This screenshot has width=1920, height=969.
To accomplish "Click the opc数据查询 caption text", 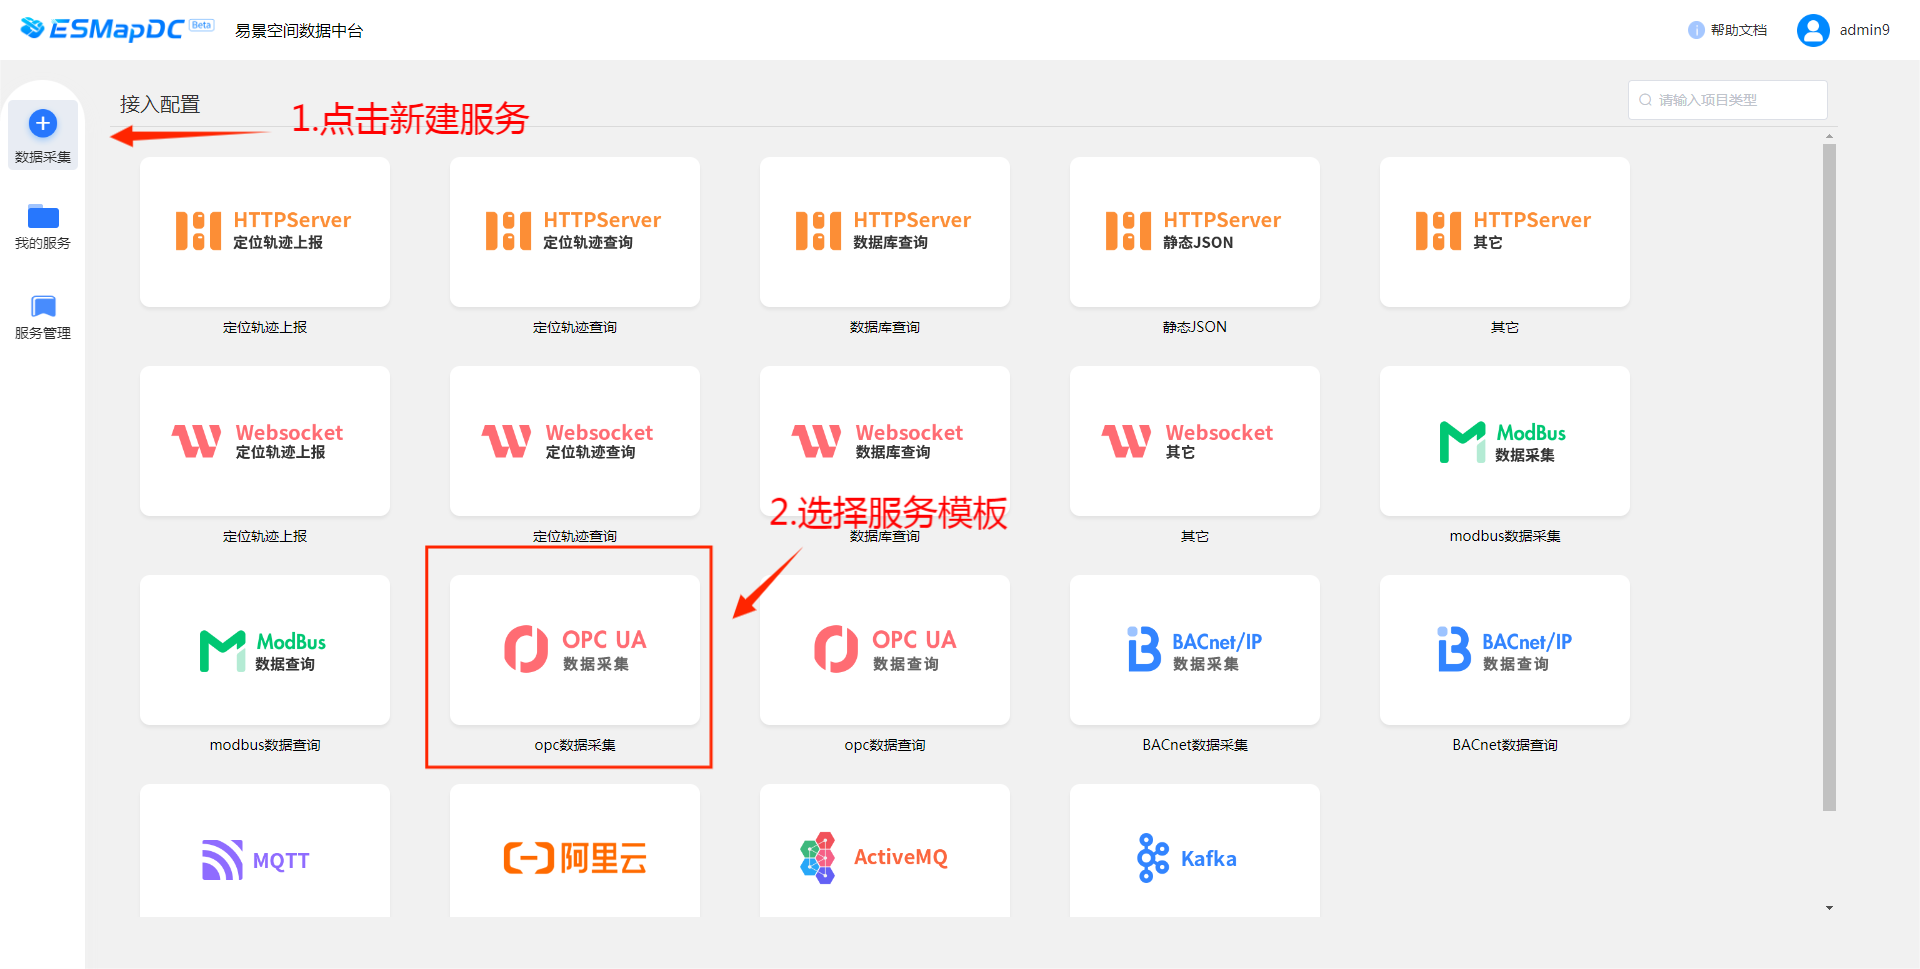I will click(x=885, y=745).
